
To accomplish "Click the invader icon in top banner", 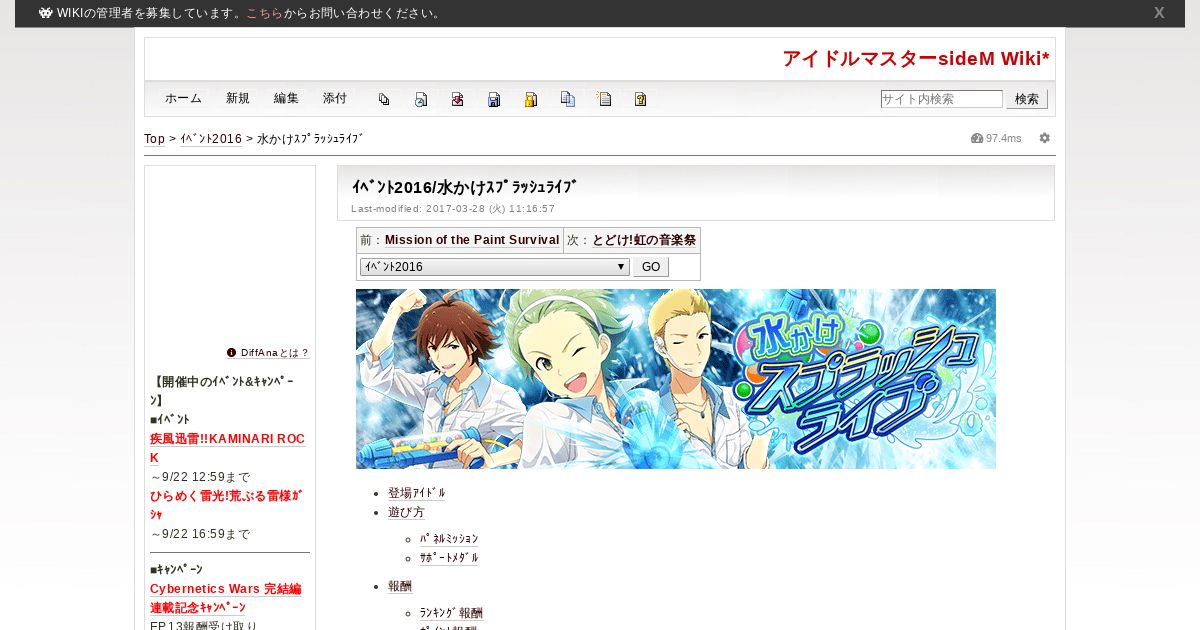I will (x=45, y=13).
